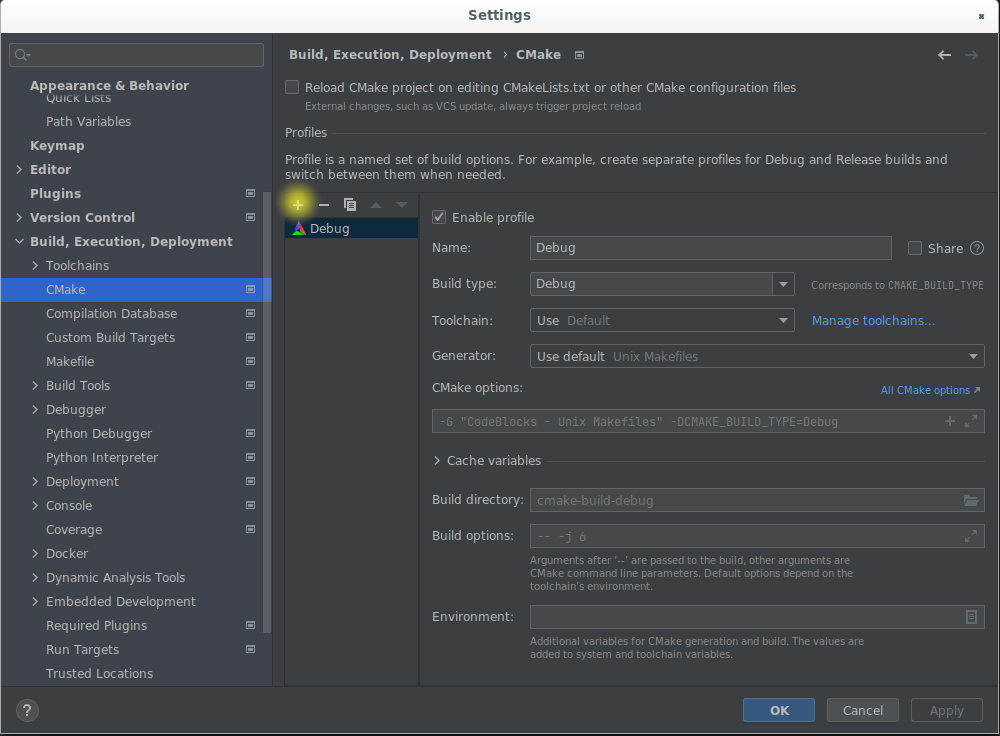1000x736 pixels.
Task: Focus the settings search field
Action: click(x=136, y=55)
